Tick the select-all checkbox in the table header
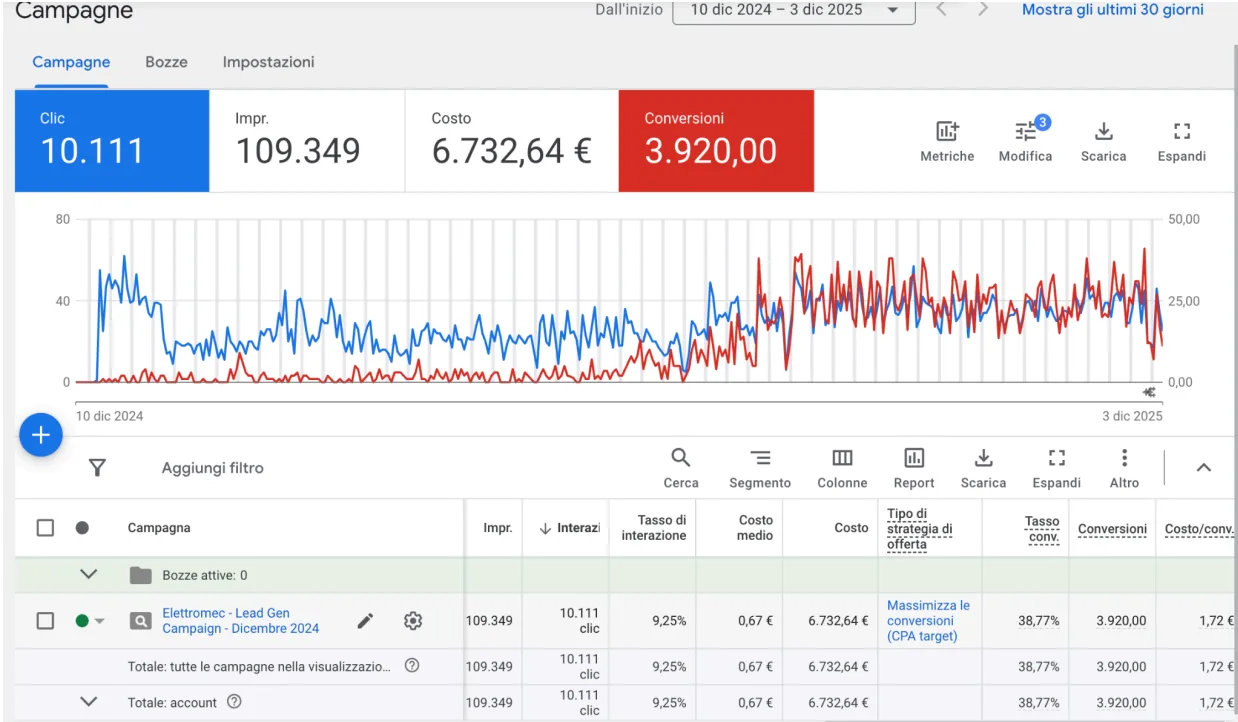The width and height of the screenshot is (1238, 722). (45, 528)
